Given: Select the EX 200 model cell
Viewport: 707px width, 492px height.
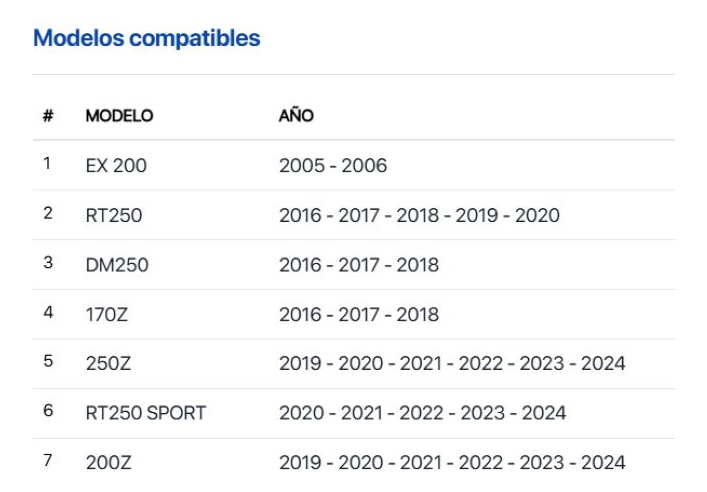Looking at the screenshot, I should pyautogui.click(x=116, y=166).
